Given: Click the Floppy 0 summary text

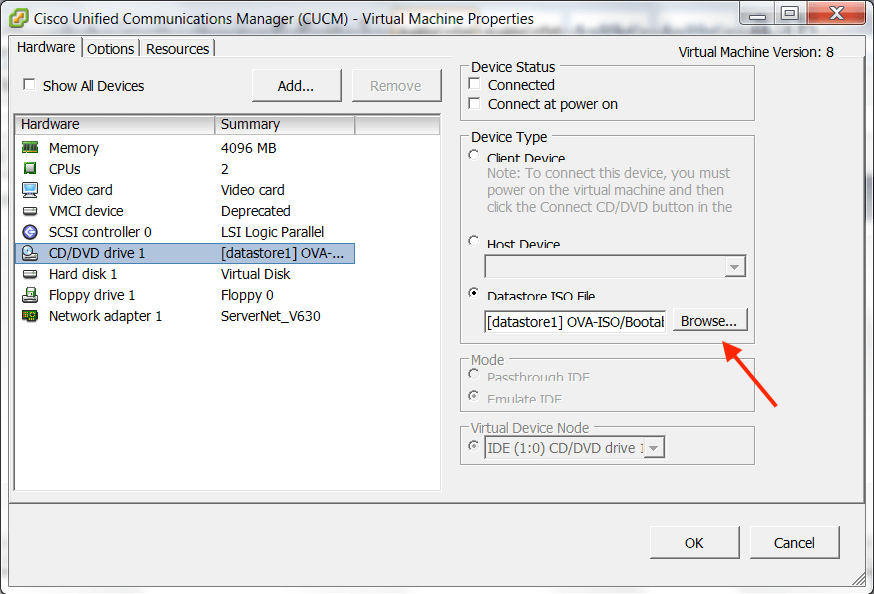Looking at the screenshot, I should coord(247,295).
